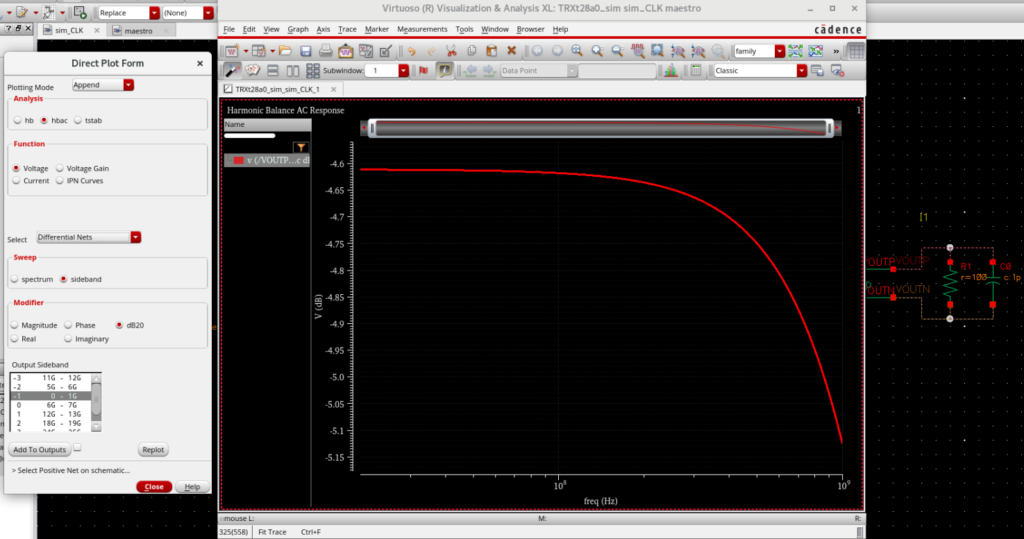This screenshot has width=1024, height=539.
Task: Select the horizontal split layout icon
Action: pyautogui.click(x=272, y=71)
